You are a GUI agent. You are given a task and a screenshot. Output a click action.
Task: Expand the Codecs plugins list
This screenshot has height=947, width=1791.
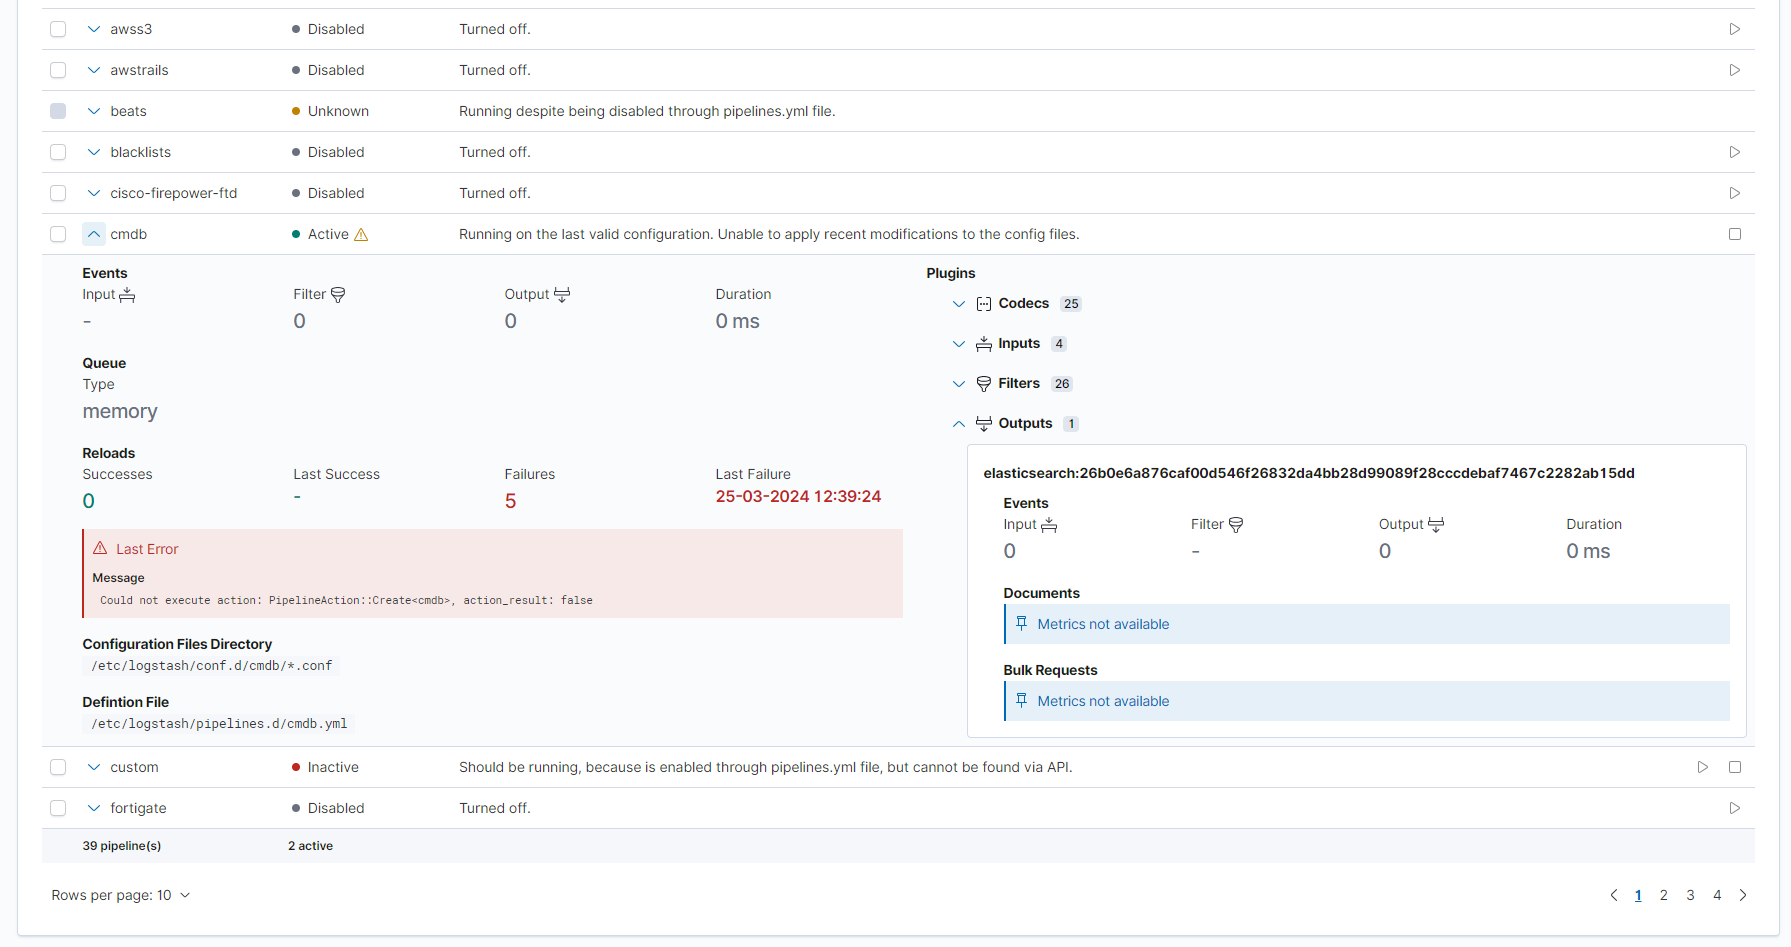coord(959,304)
